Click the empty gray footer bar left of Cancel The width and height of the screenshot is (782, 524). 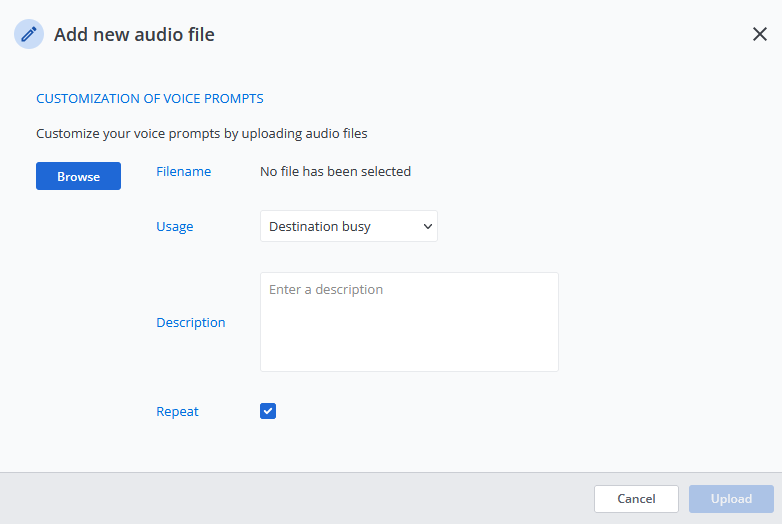coord(300,498)
